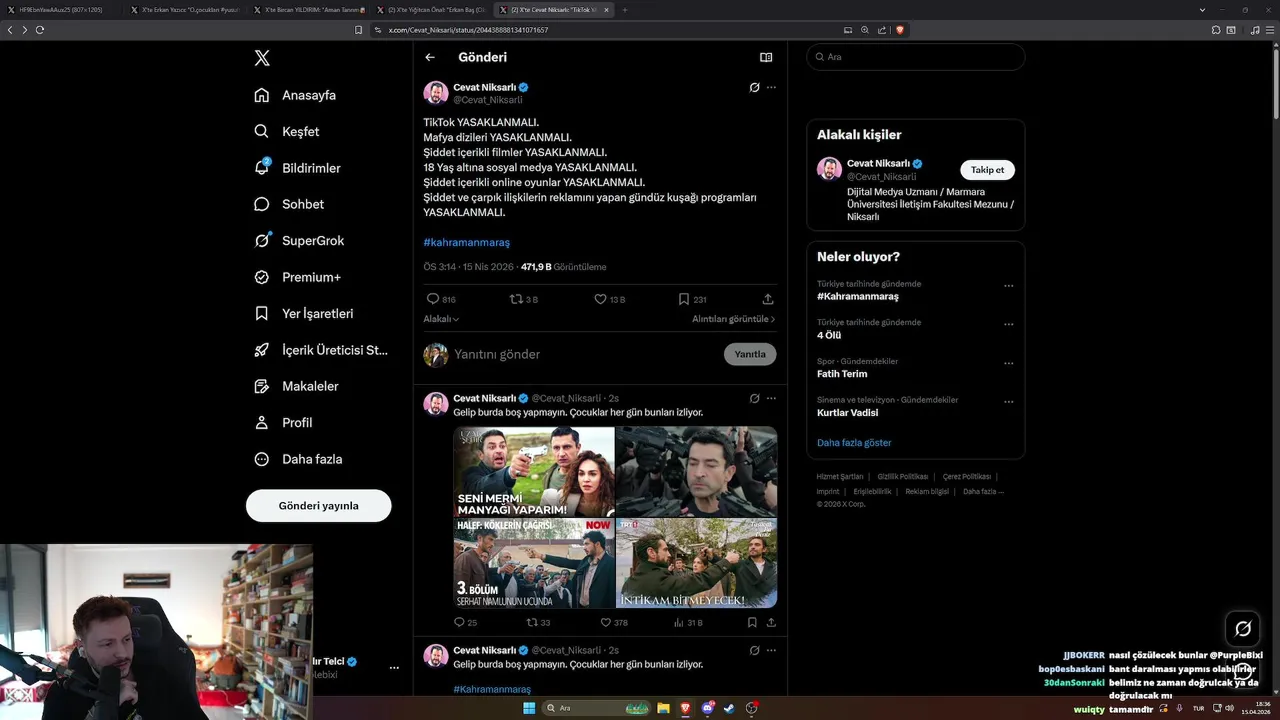
Task: Open top-right image of man with cameras
Action: point(697,472)
